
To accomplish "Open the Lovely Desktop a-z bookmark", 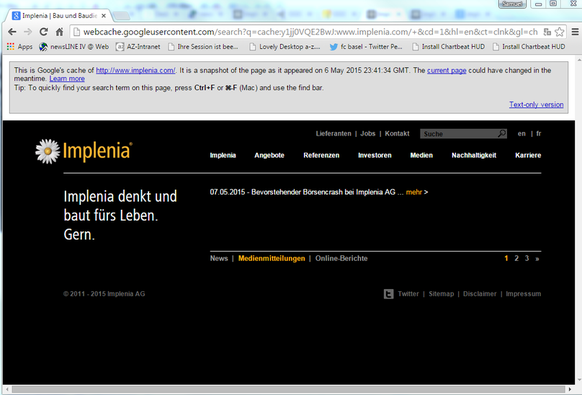I will coord(285,47).
